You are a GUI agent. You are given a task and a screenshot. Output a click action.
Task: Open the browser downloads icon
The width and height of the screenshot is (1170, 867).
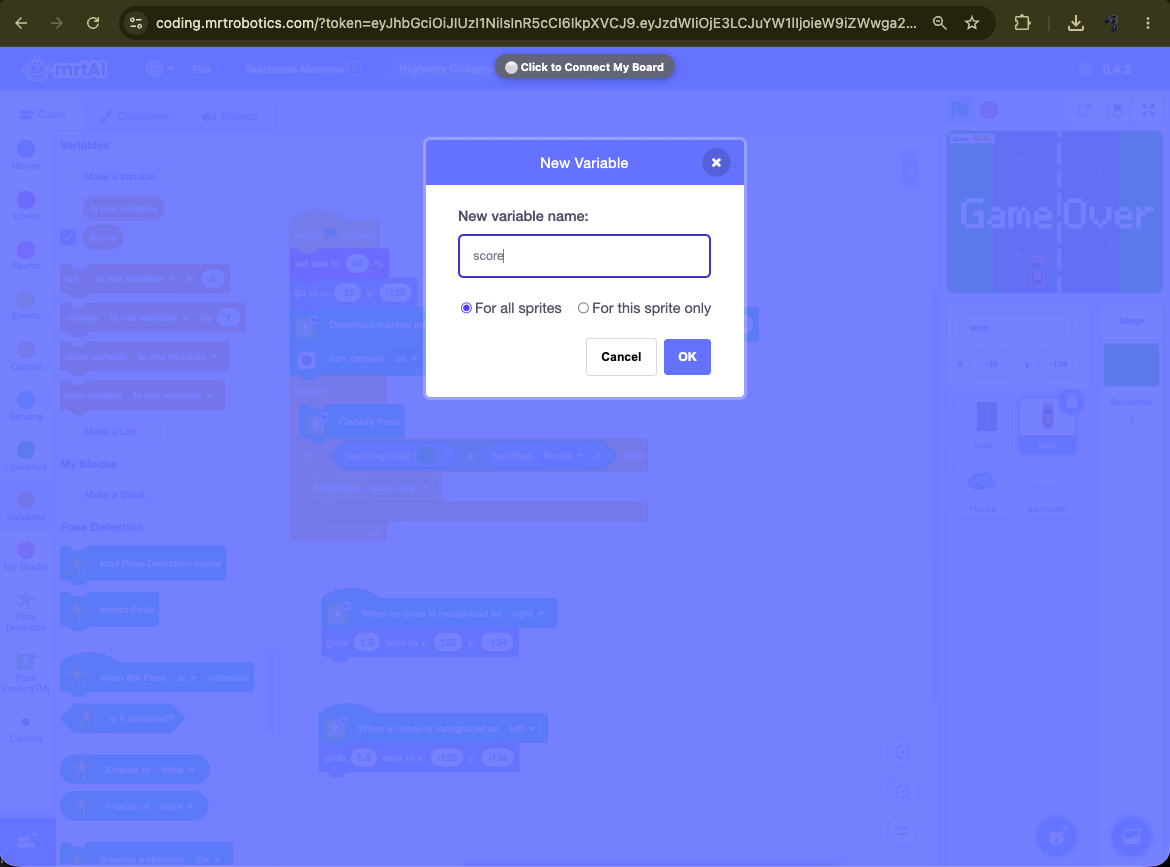click(x=1075, y=23)
